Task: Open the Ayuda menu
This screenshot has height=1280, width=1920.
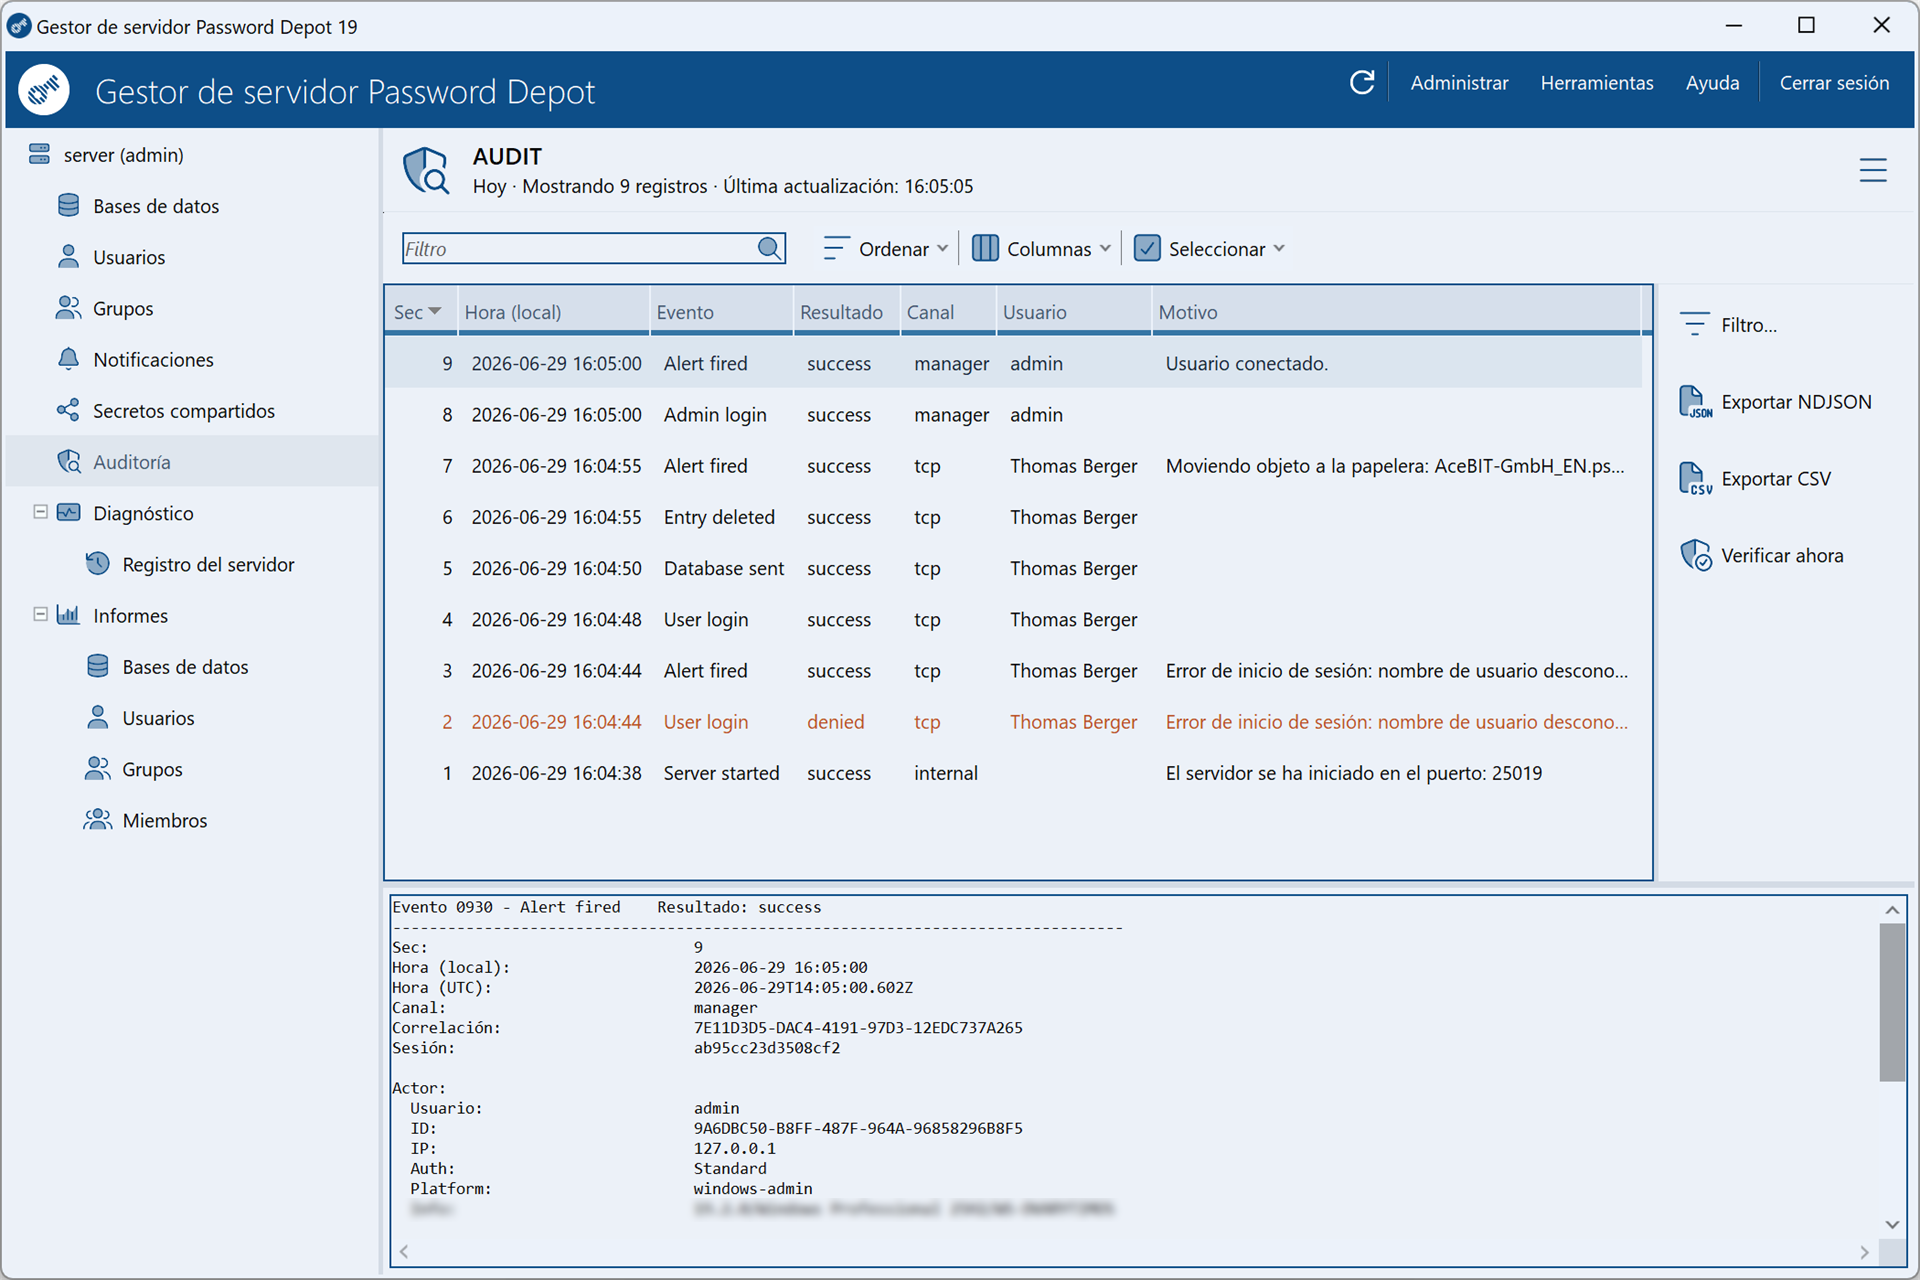Action: [1712, 83]
